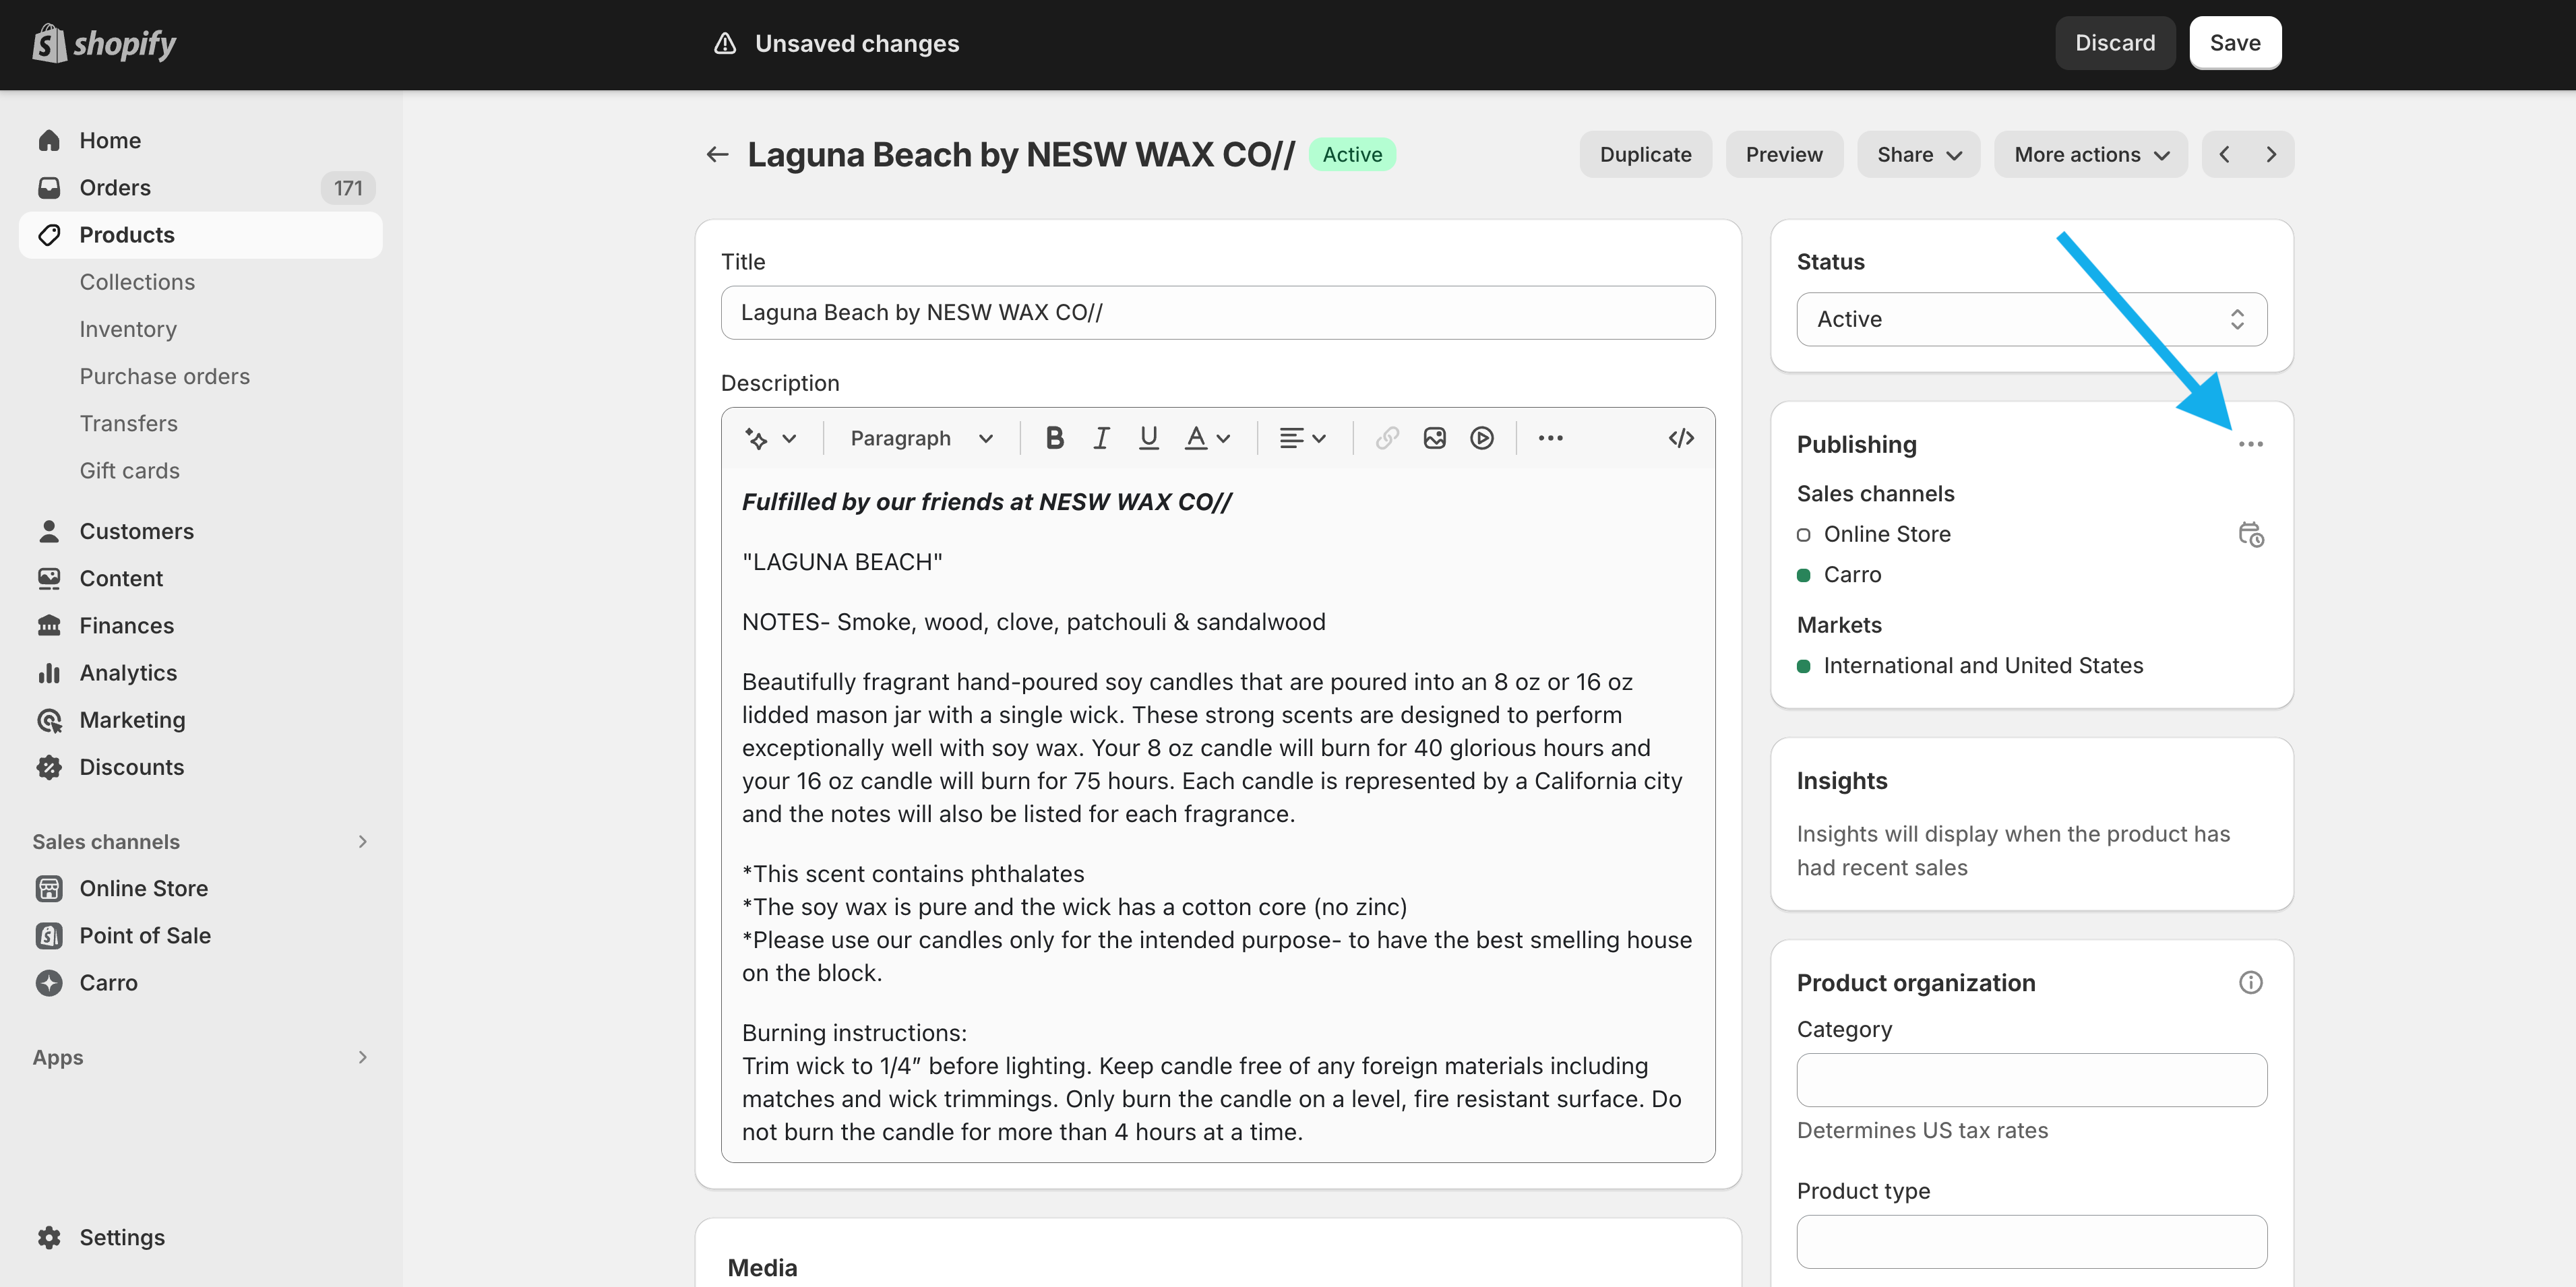This screenshot has height=1287, width=2576.
Task: Insert image into the description
Action: (x=1434, y=438)
